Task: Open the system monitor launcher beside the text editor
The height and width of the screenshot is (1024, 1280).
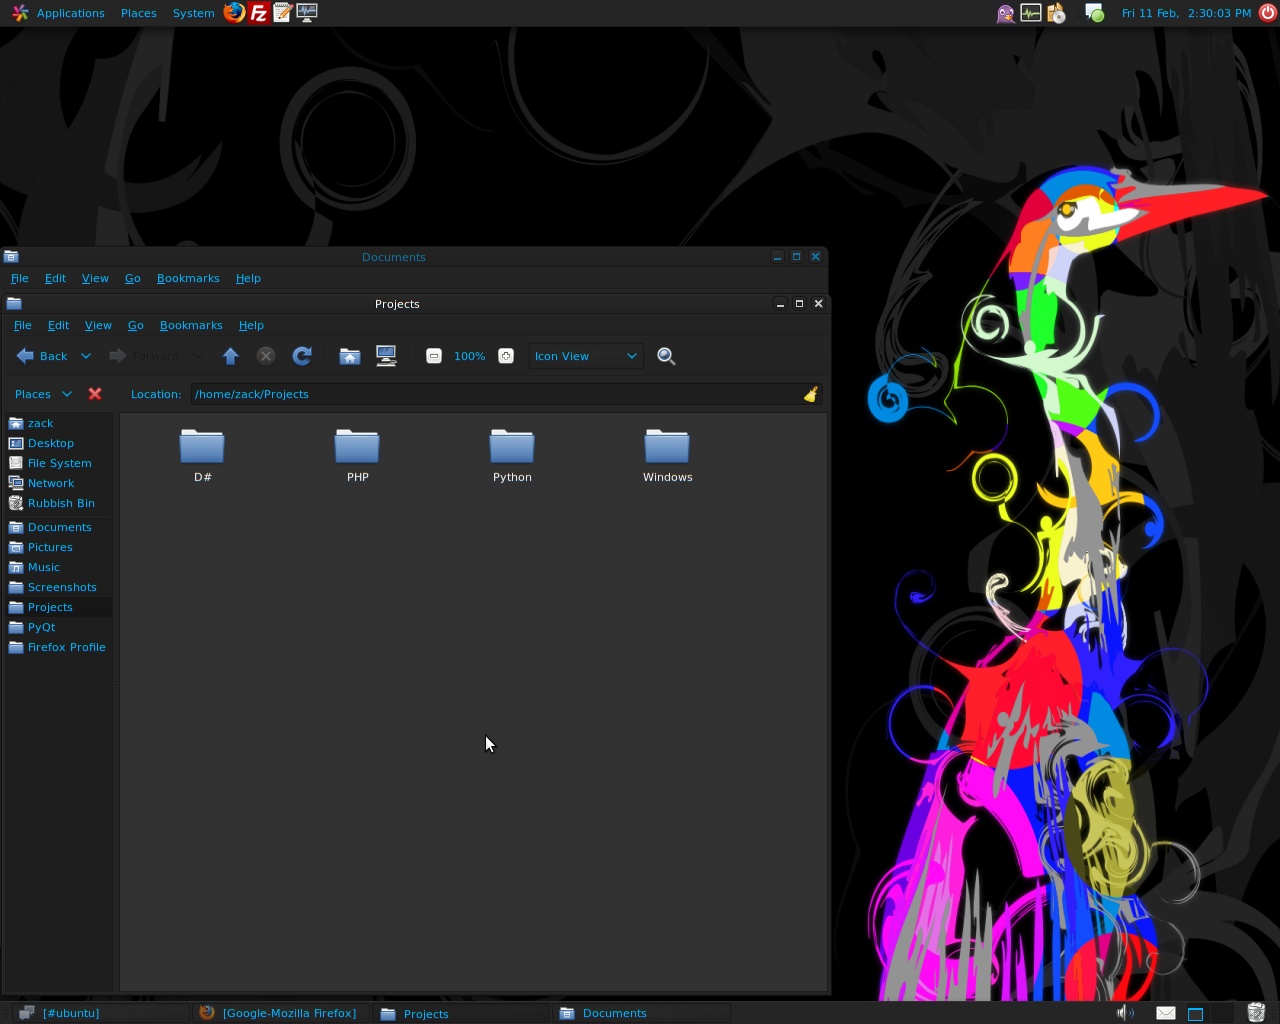Action: point(306,13)
